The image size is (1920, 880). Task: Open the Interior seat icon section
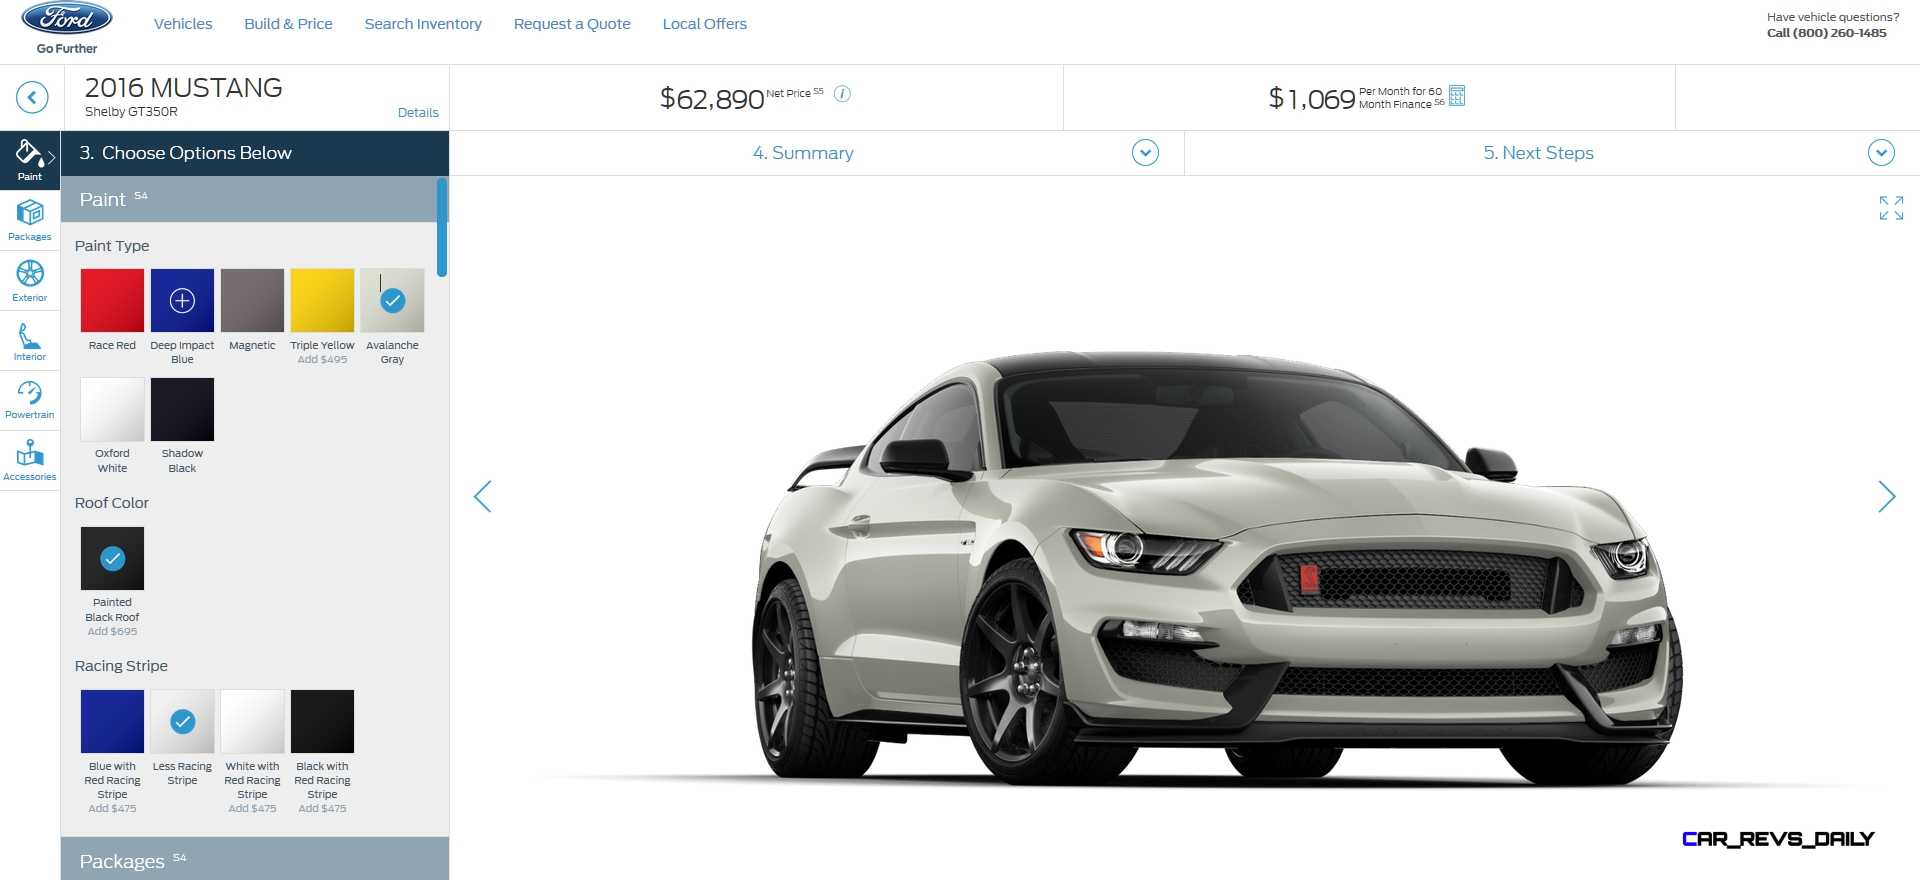coord(30,341)
